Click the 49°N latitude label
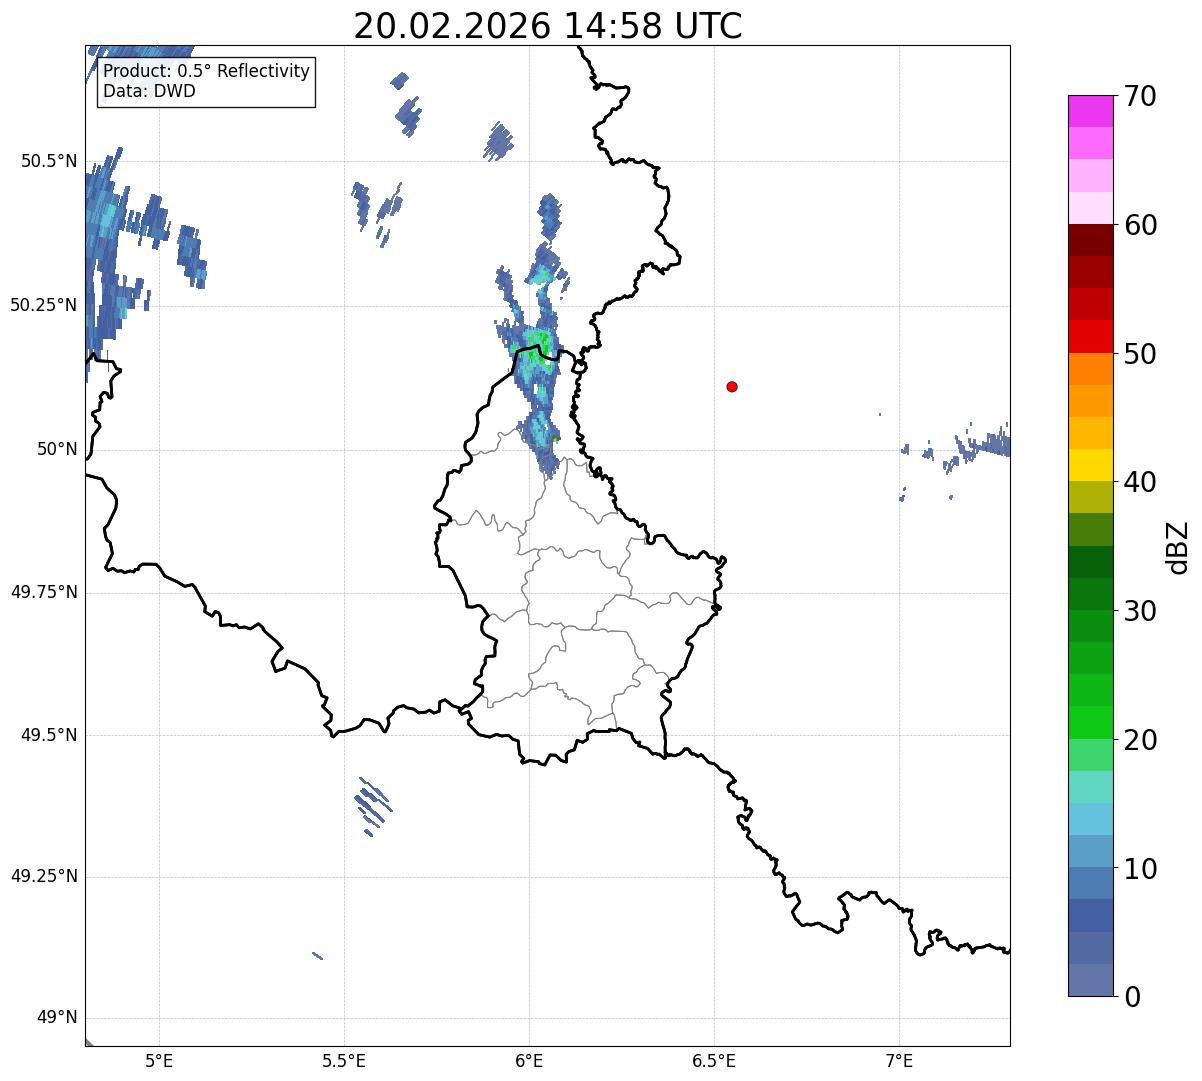The image size is (1202, 1081). pyautogui.click(x=56, y=1017)
